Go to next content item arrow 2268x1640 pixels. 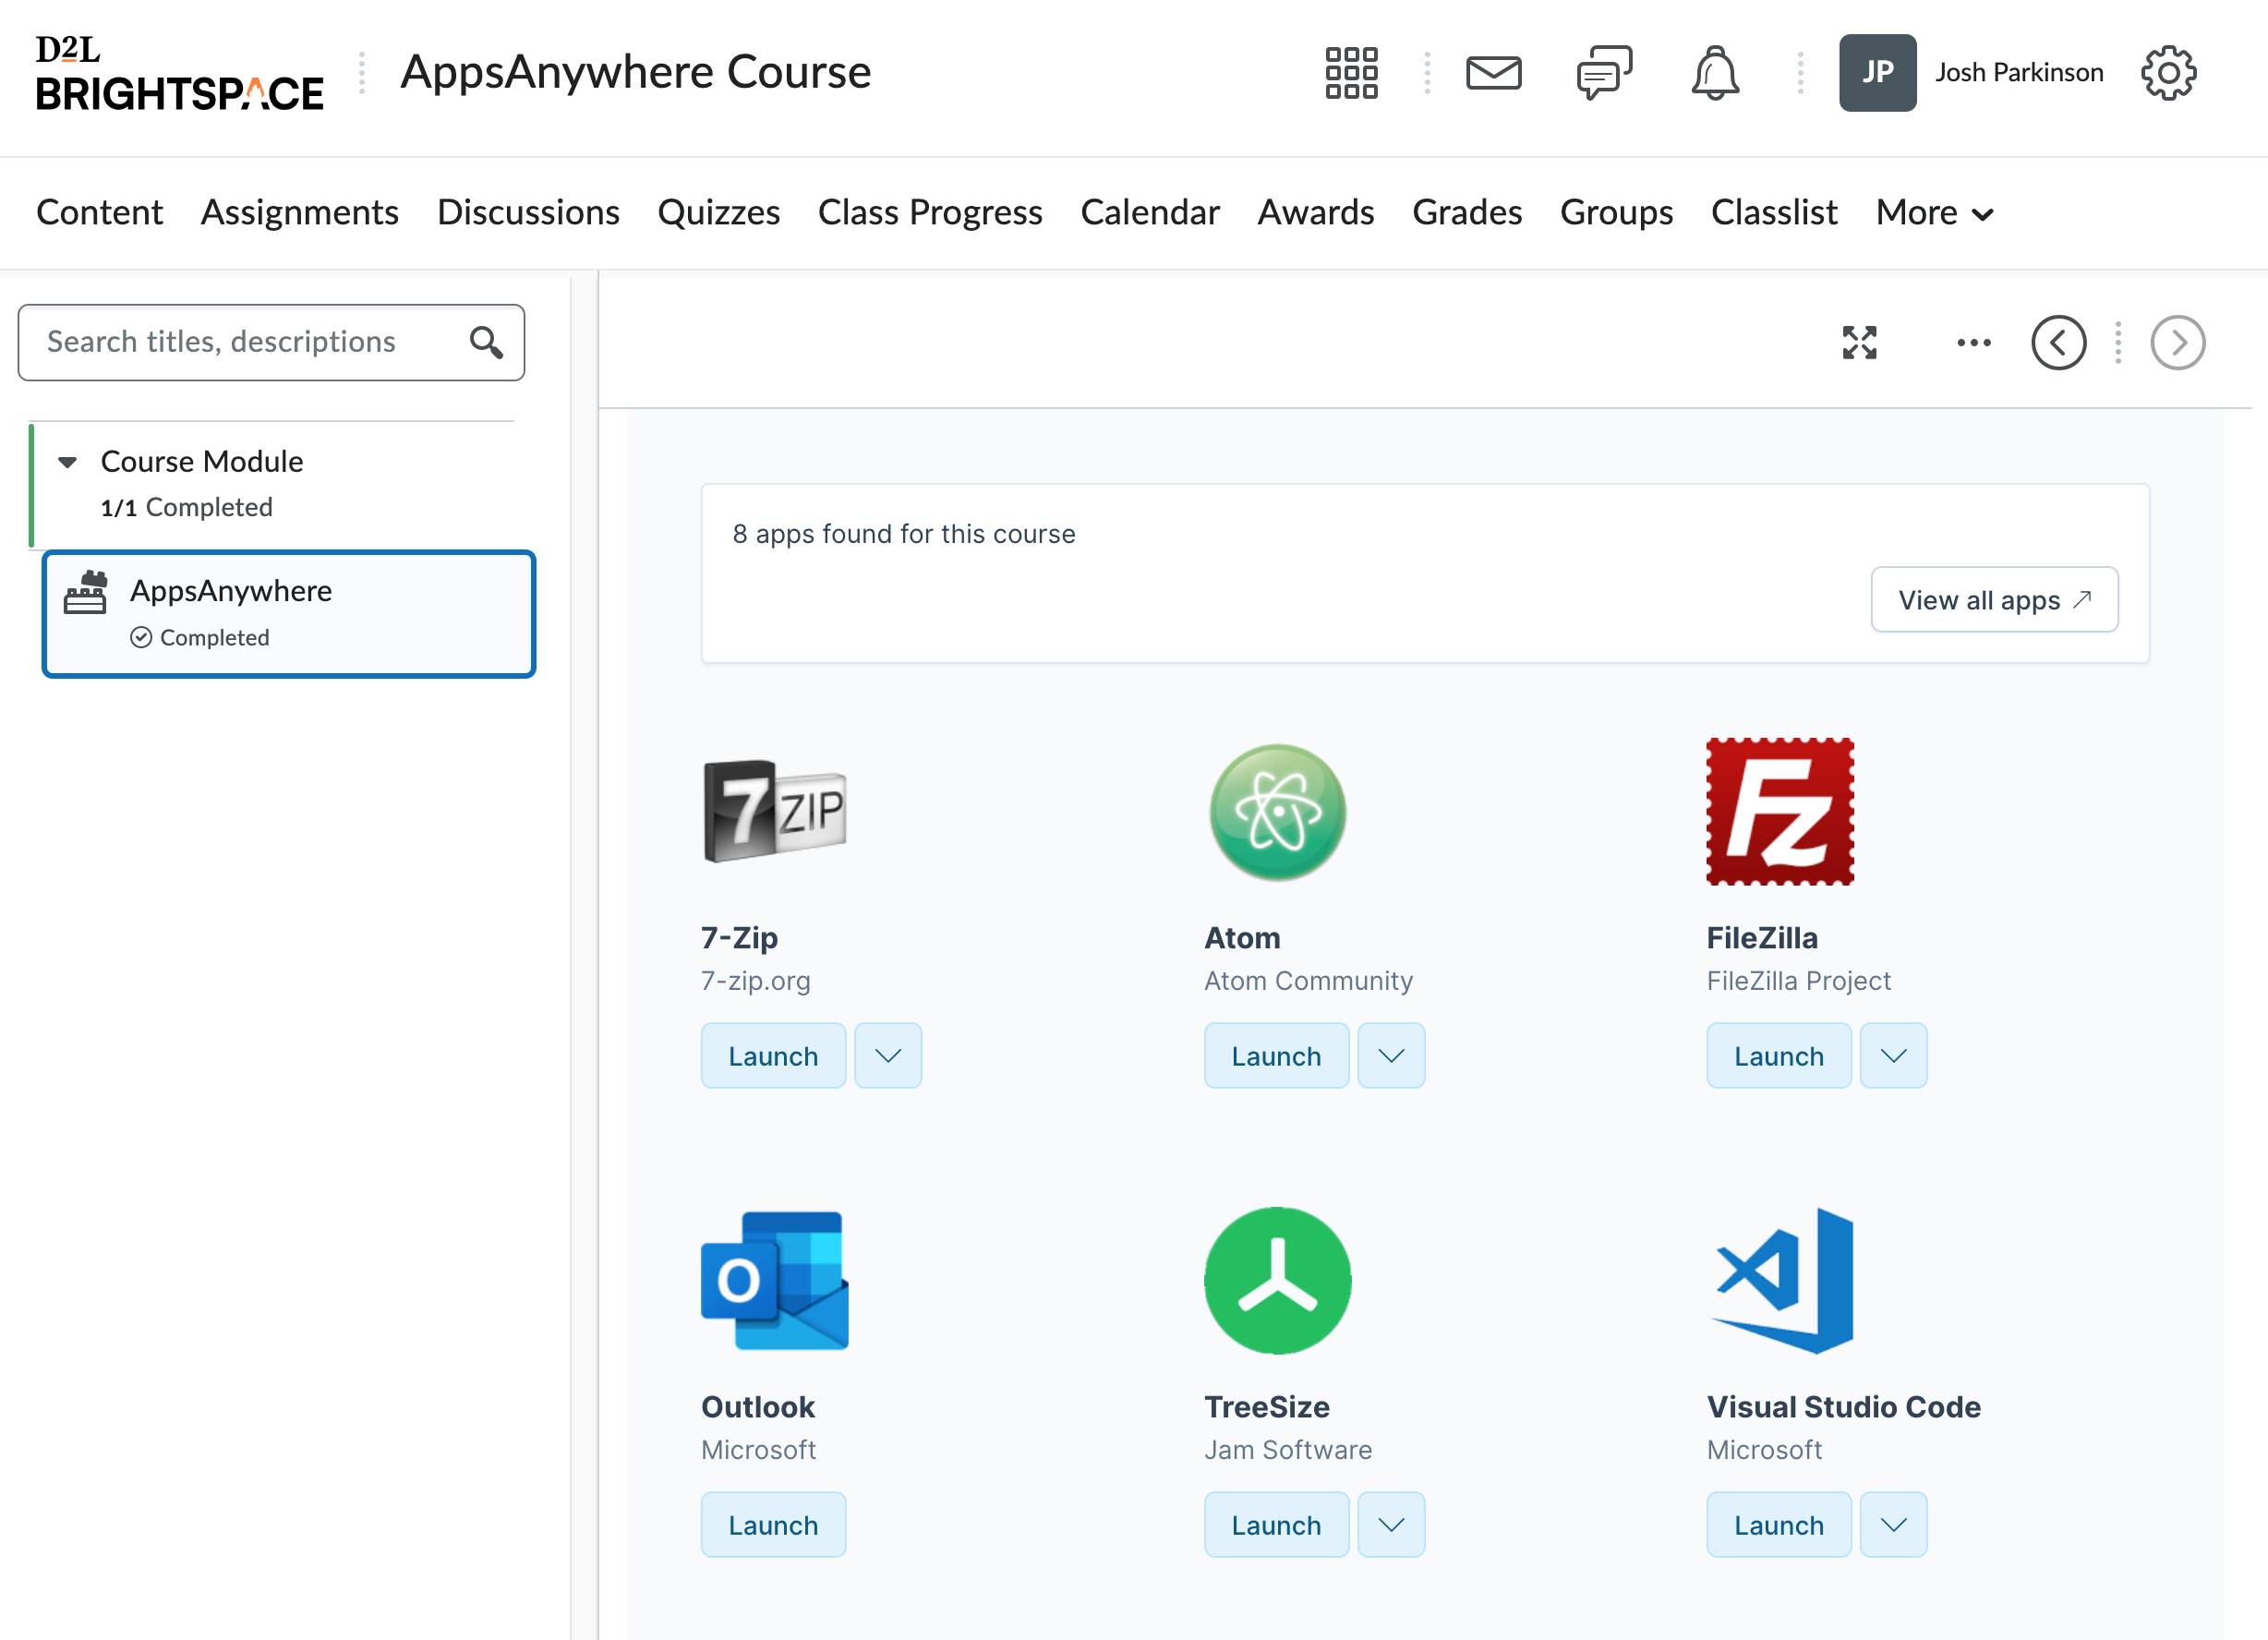coord(2177,343)
